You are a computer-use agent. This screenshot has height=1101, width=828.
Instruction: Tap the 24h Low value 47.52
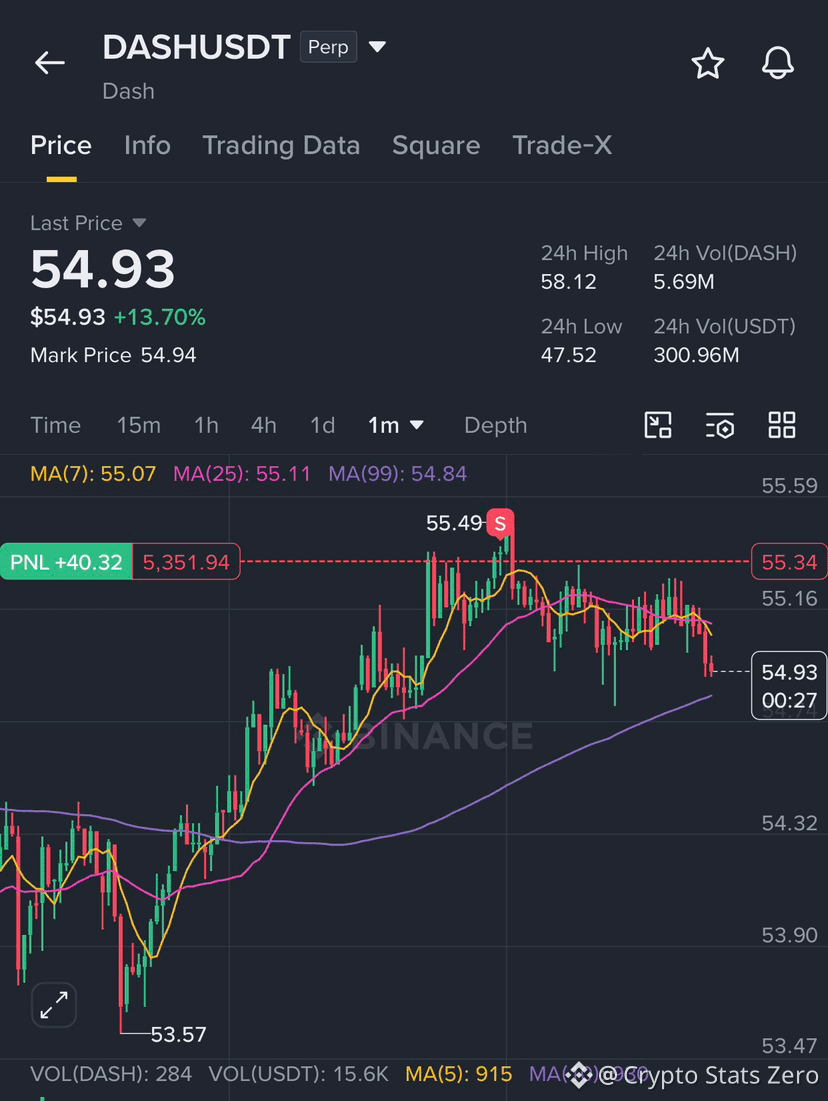pos(568,355)
